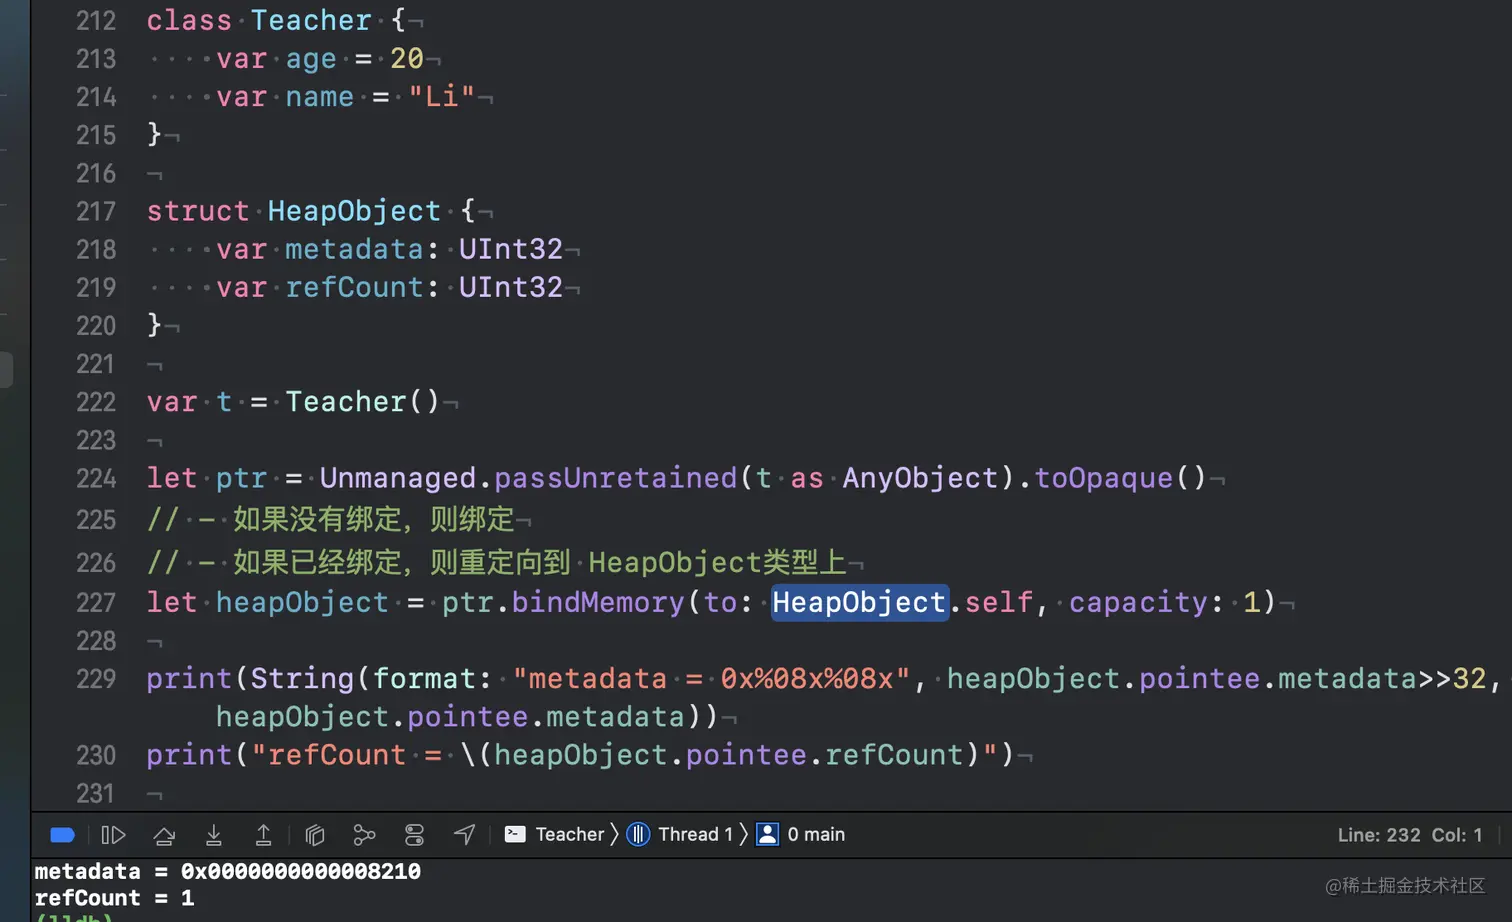Click heapObject variable name on line 227

pyautogui.click(x=302, y=602)
